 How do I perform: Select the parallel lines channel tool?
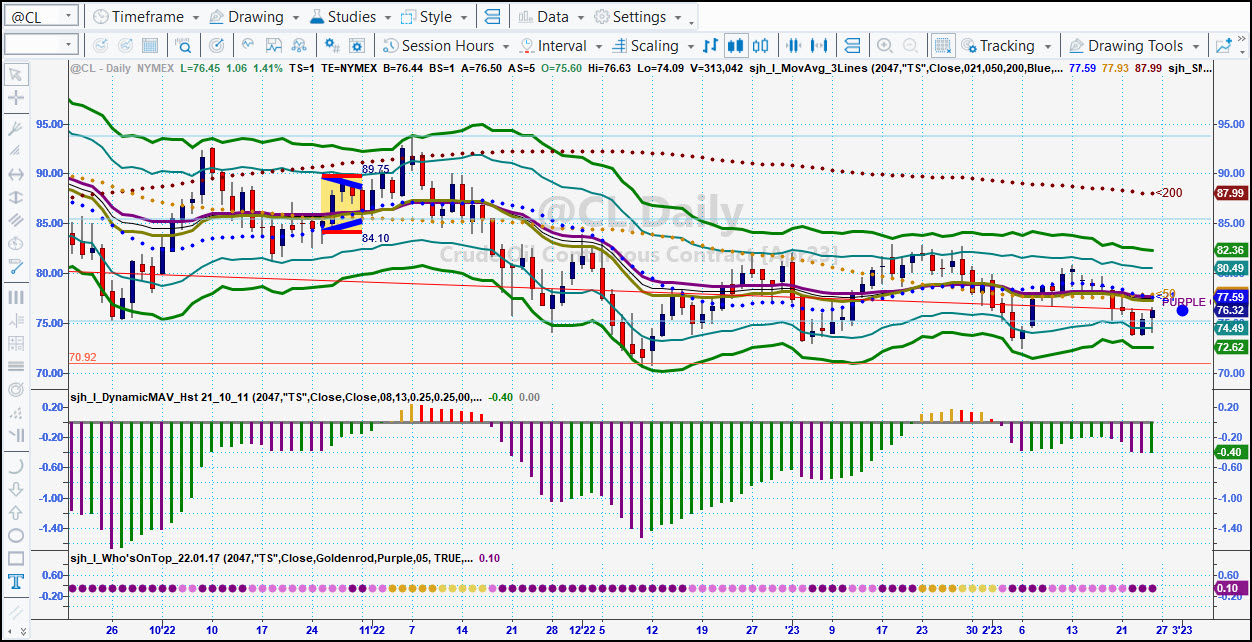16,221
